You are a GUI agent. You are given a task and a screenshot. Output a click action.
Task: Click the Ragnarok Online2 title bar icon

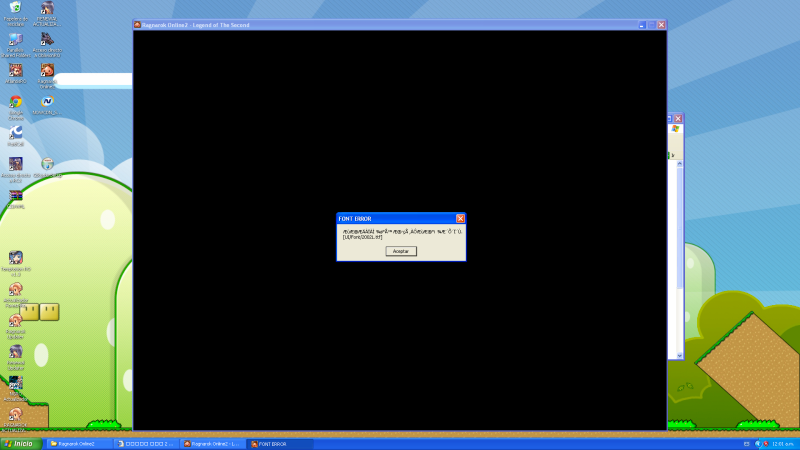pos(137,24)
